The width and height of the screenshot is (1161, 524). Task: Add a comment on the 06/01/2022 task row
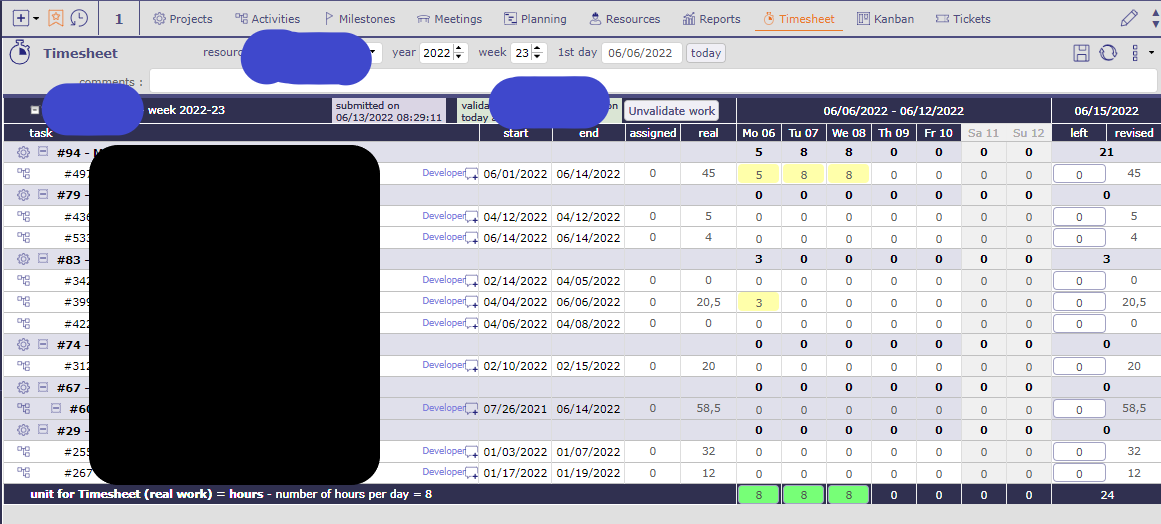coord(471,174)
